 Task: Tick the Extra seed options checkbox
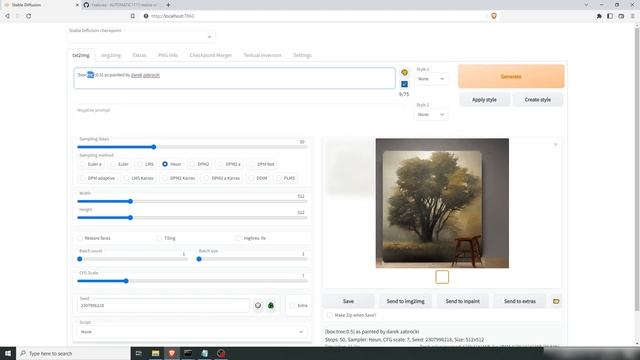tap(292, 305)
